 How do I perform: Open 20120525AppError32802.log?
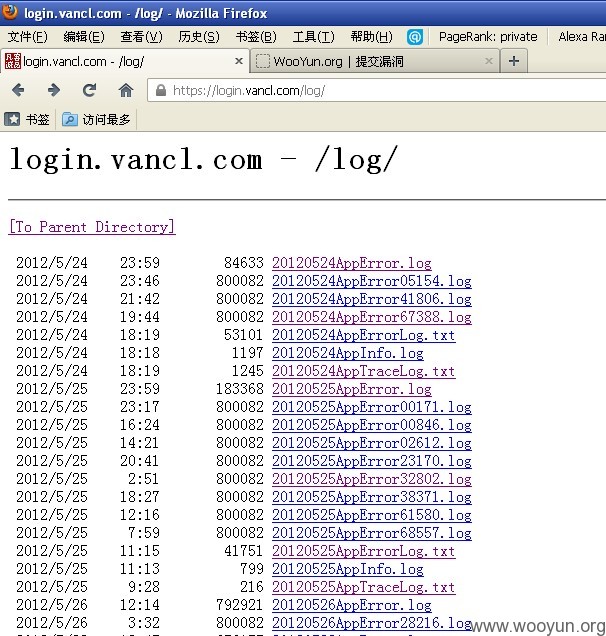(372, 479)
